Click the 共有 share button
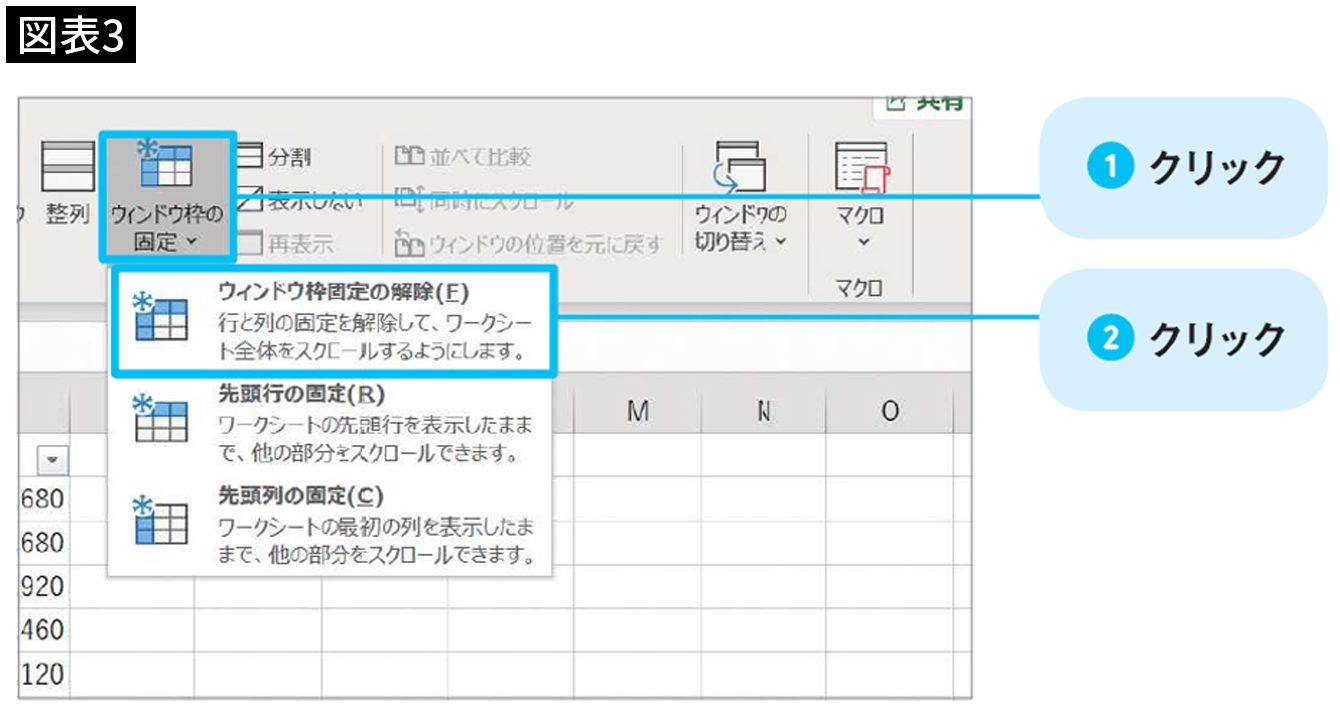This screenshot has width=1340, height=711. pyautogui.click(x=918, y=104)
